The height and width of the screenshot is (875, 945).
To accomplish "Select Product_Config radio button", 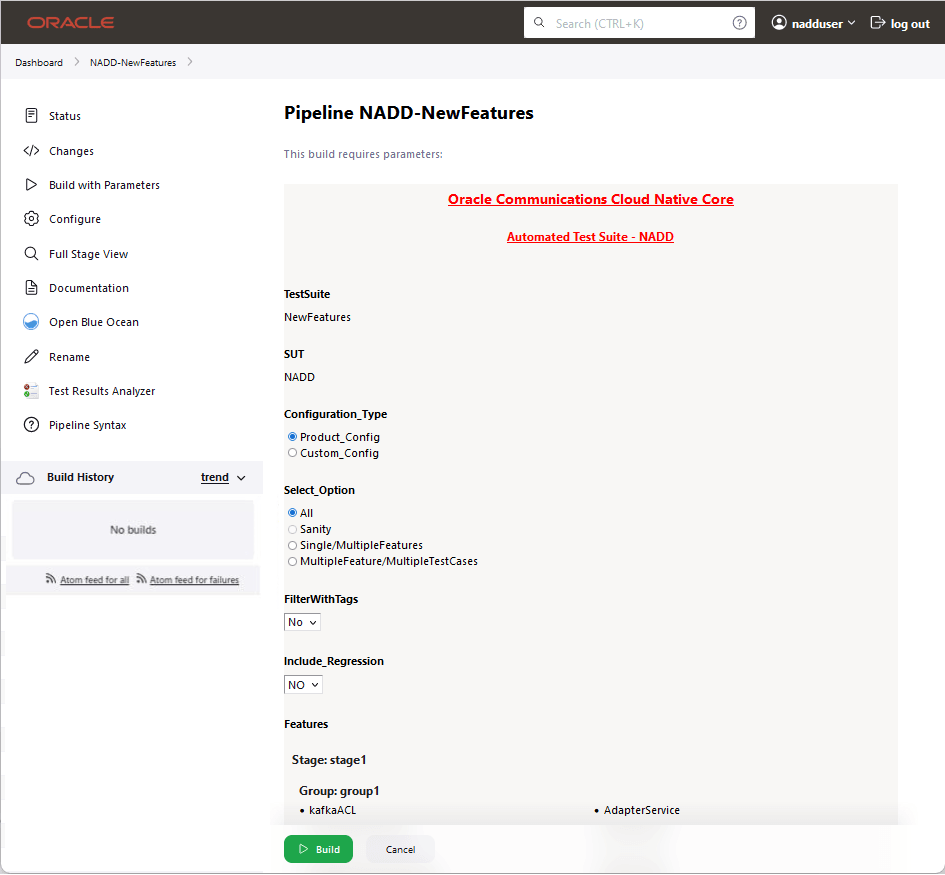I will coord(292,437).
